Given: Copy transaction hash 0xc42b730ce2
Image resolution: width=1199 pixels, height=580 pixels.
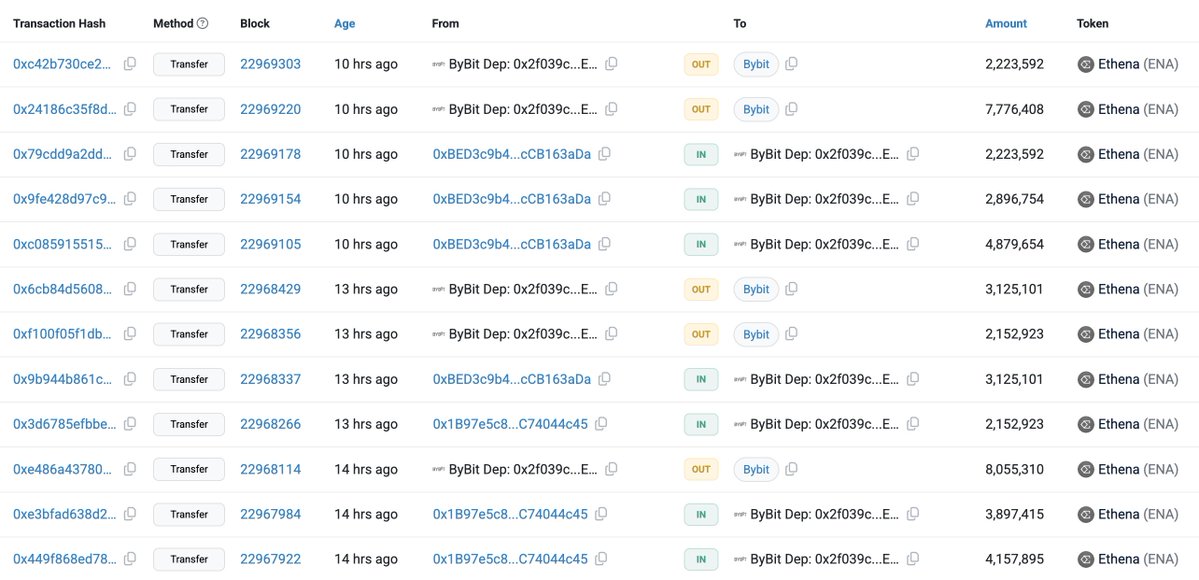Looking at the screenshot, I should click(x=130, y=64).
